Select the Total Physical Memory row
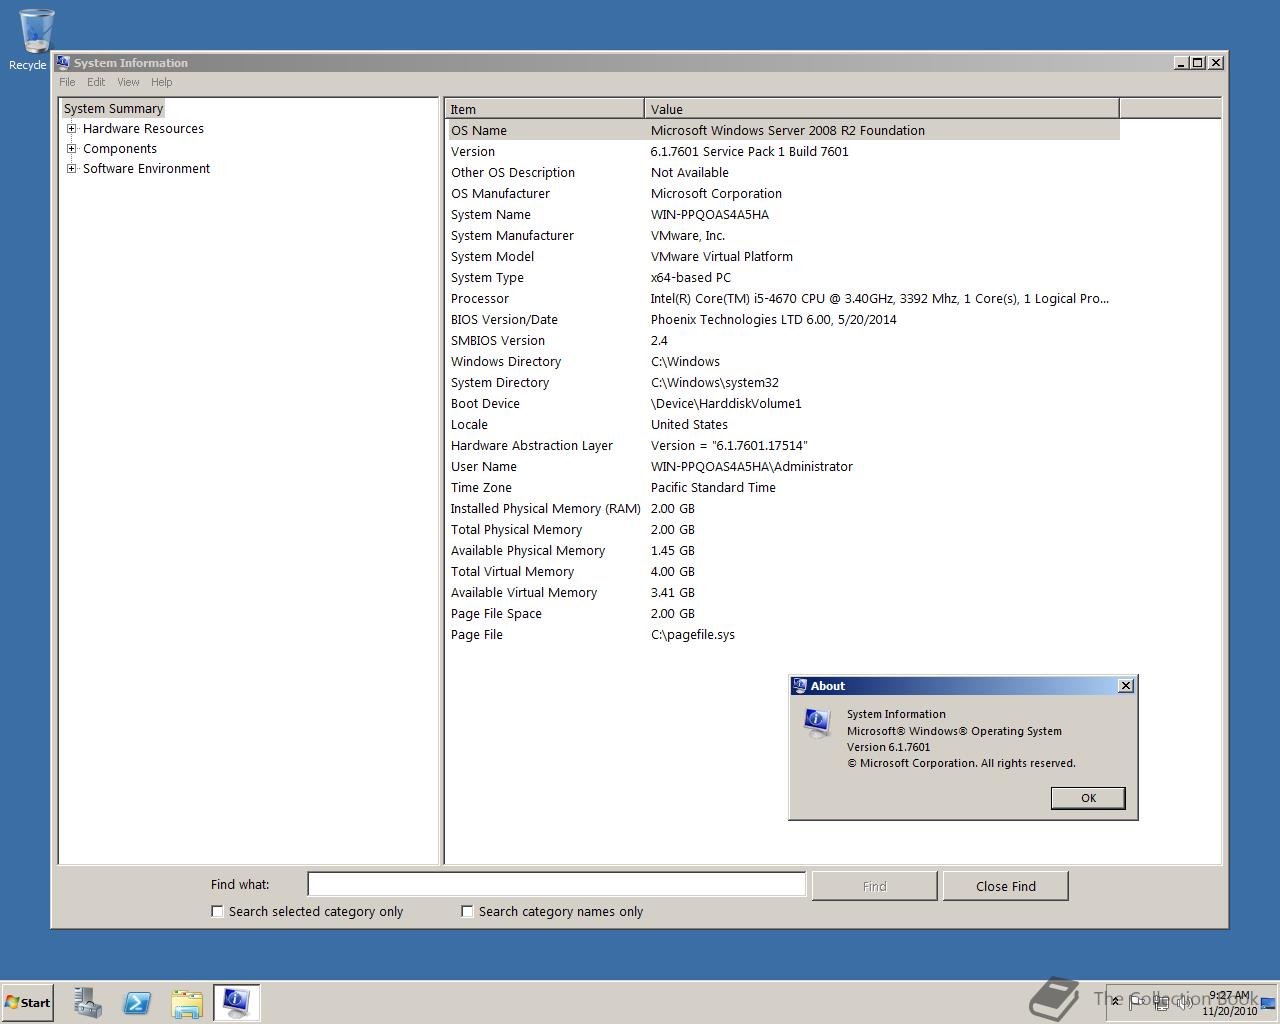 [783, 529]
